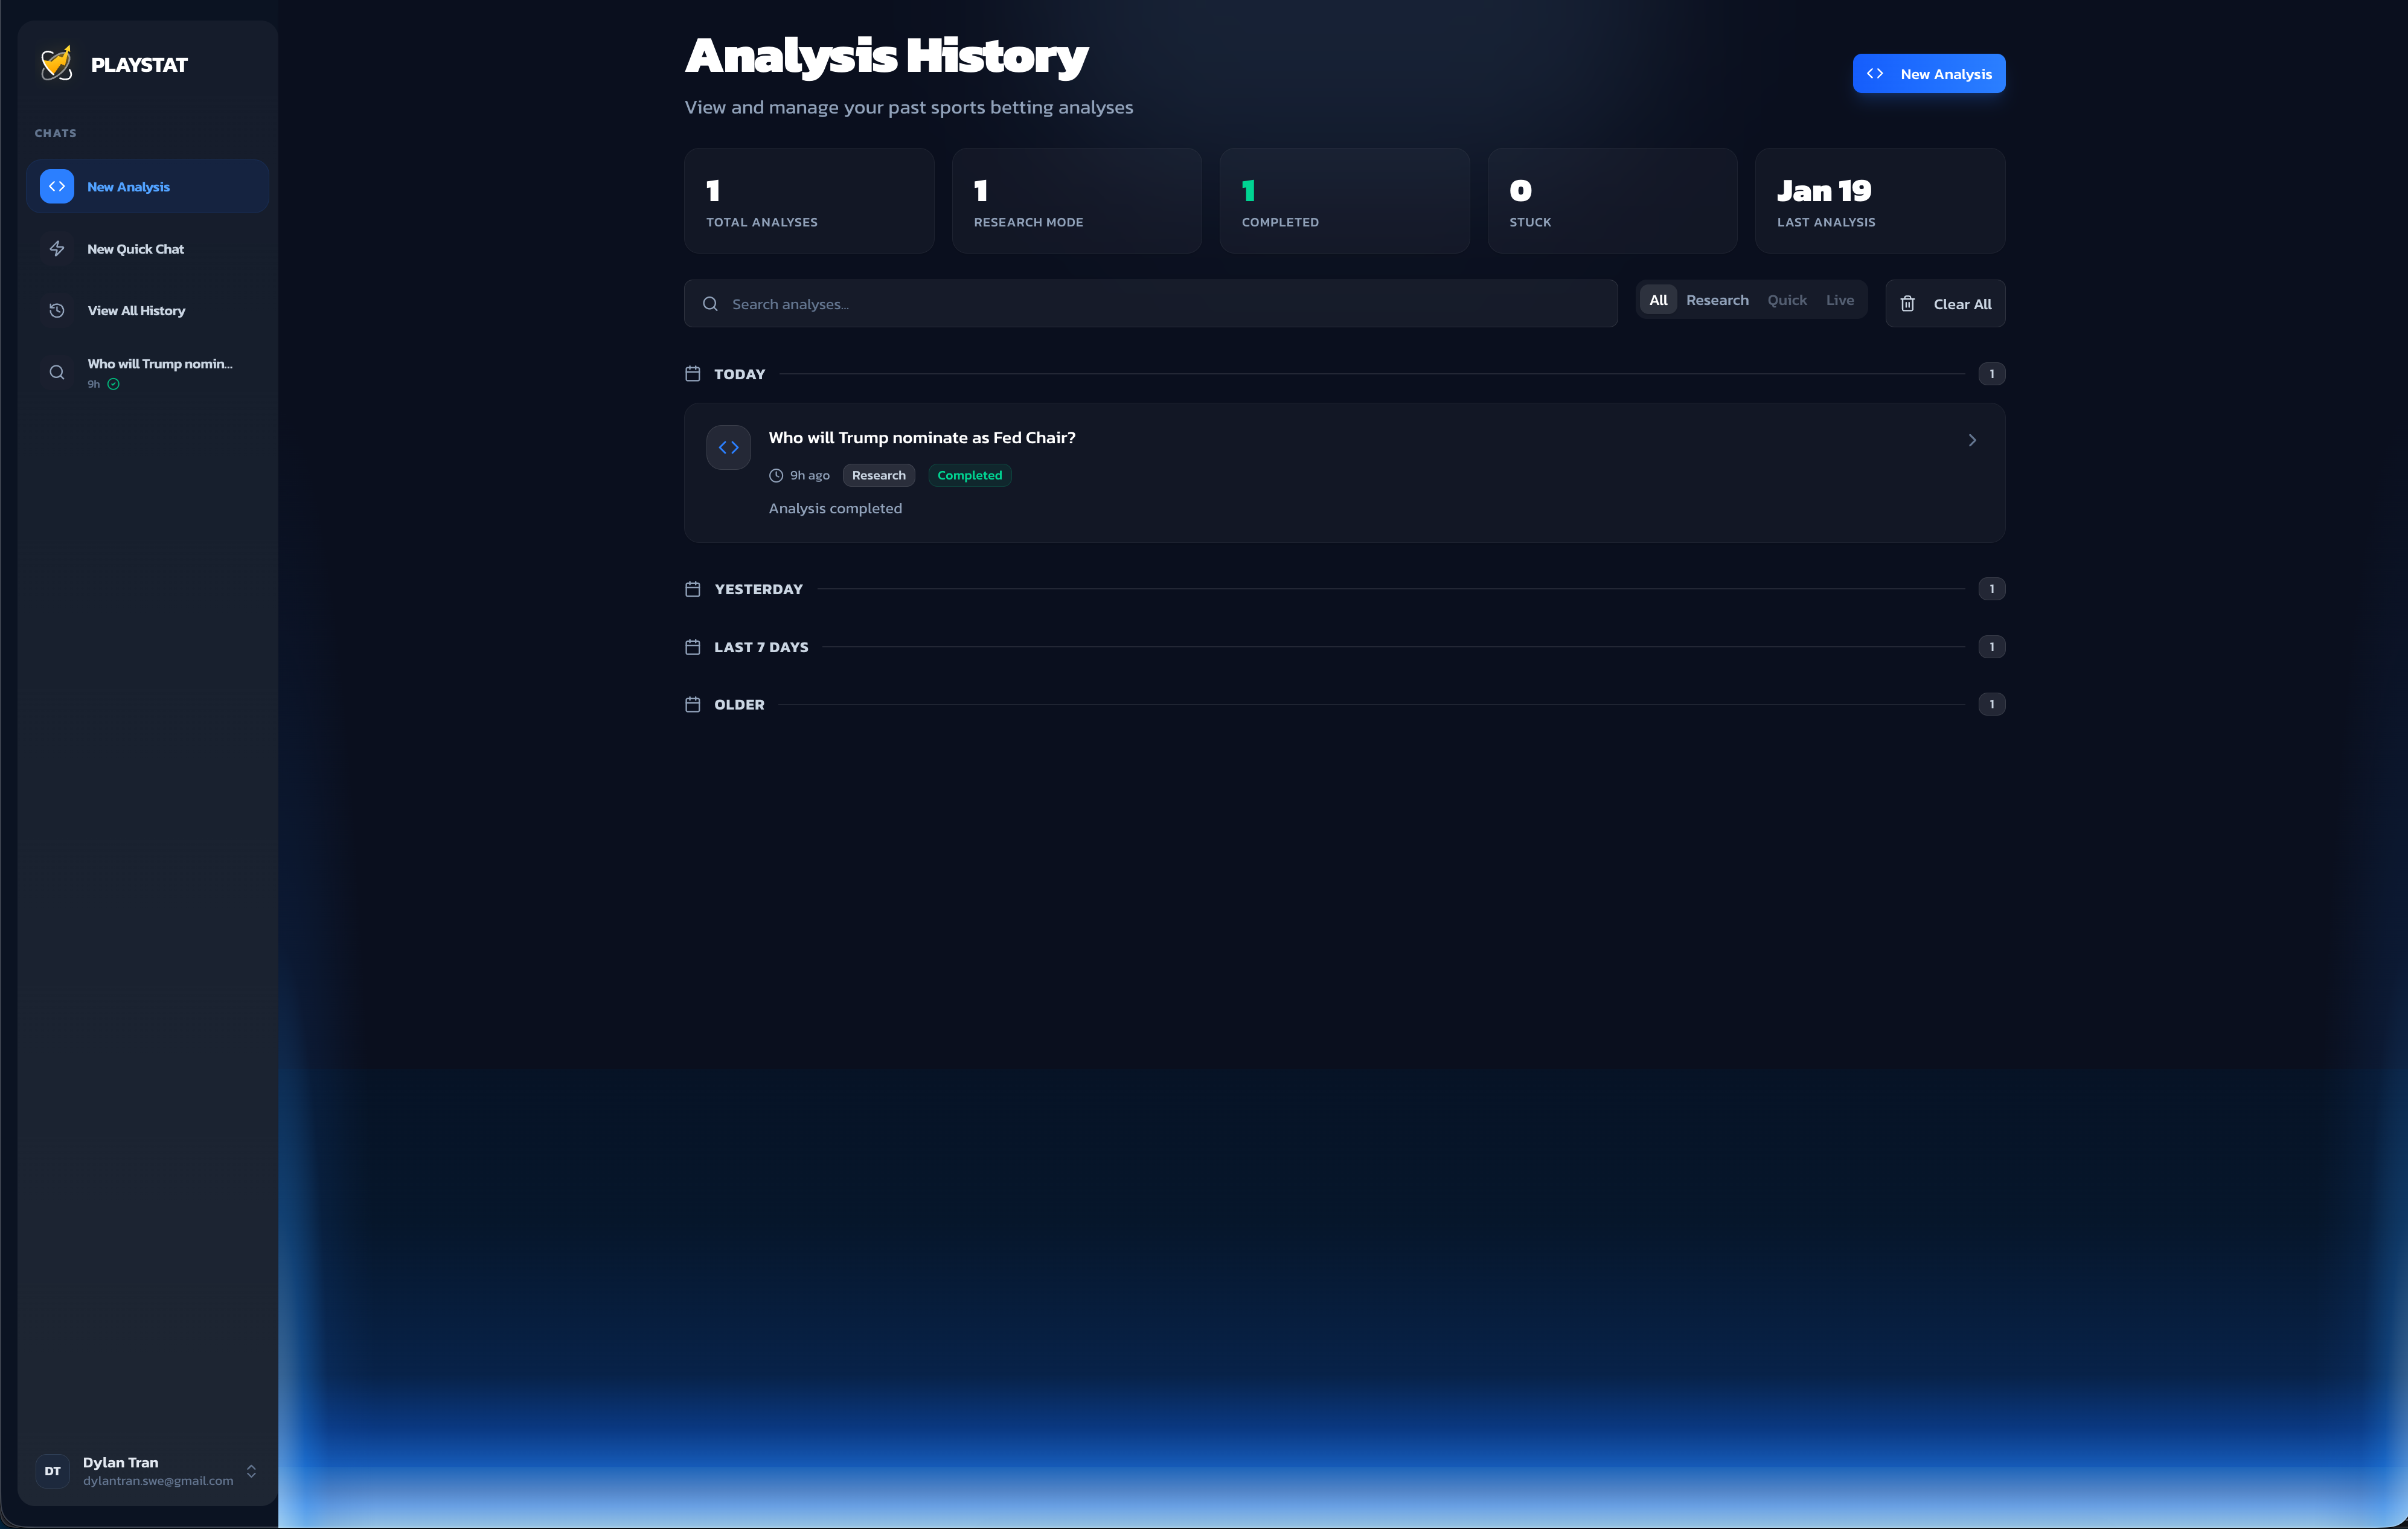Select the Live filter tab
This screenshot has width=2408, height=1529.
1839,300
